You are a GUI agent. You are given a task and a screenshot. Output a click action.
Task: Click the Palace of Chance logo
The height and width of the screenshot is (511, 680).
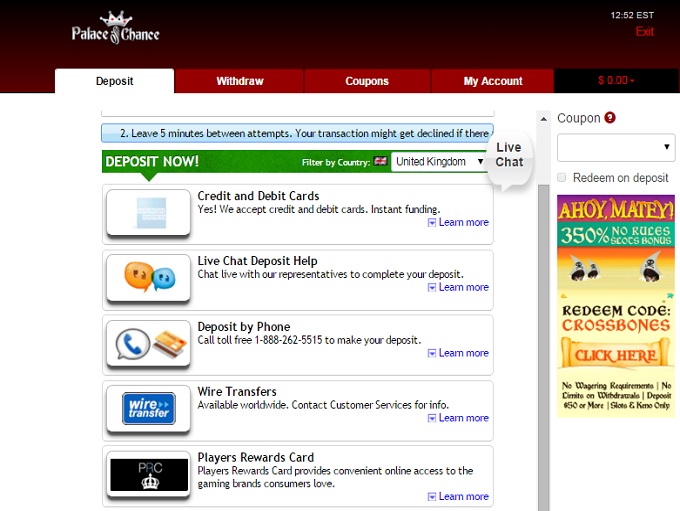(x=115, y=28)
